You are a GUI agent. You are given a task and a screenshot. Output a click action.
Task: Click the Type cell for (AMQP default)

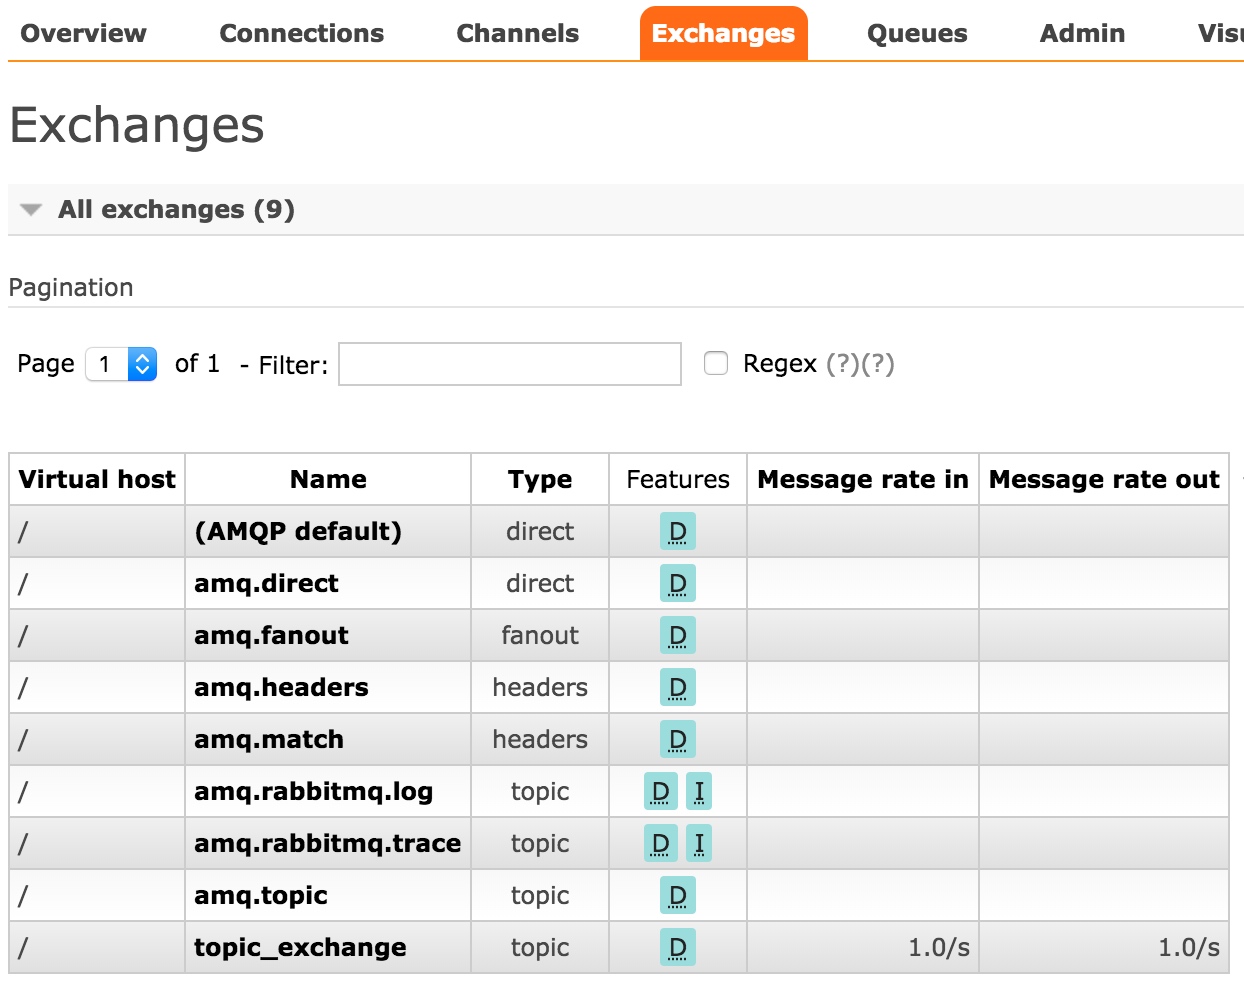(x=540, y=531)
